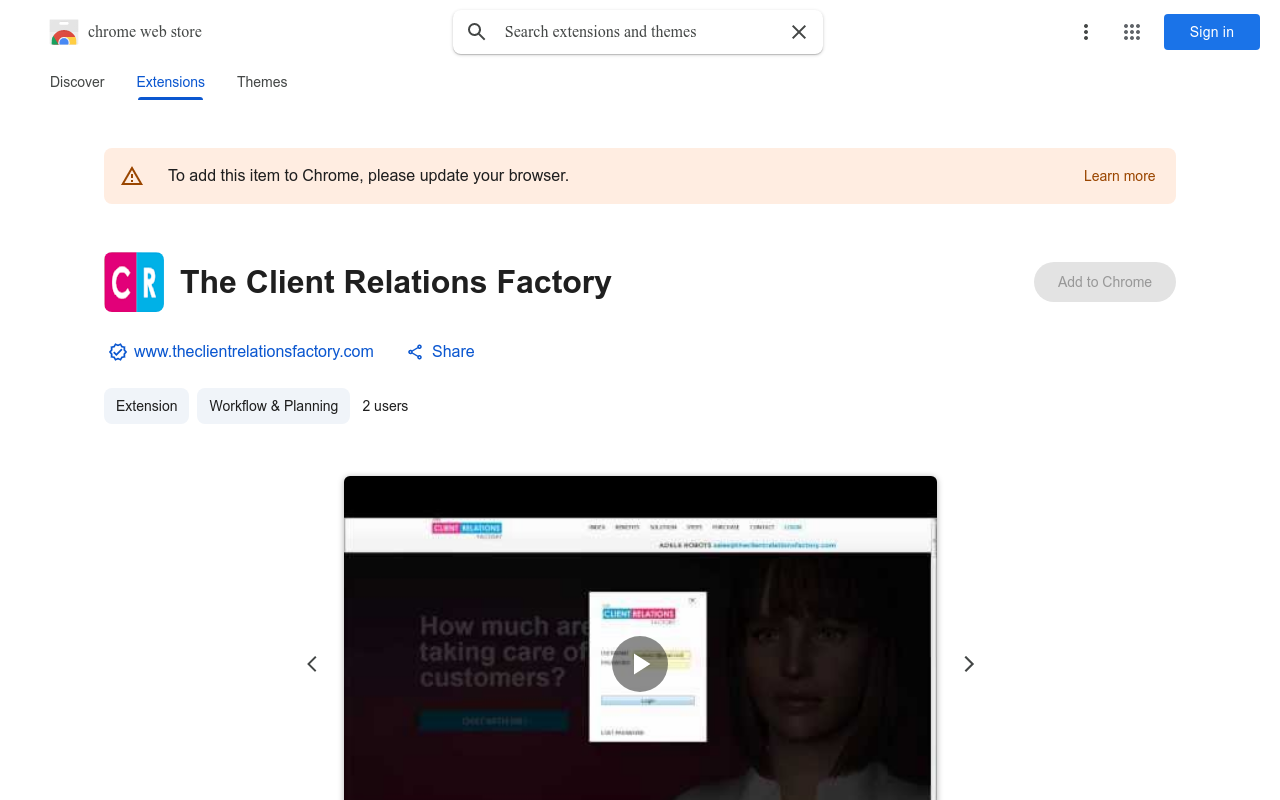This screenshot has height=800, width=1280.
Task: Focus the Search extensions and themes field
Action: tap(638, 32)
